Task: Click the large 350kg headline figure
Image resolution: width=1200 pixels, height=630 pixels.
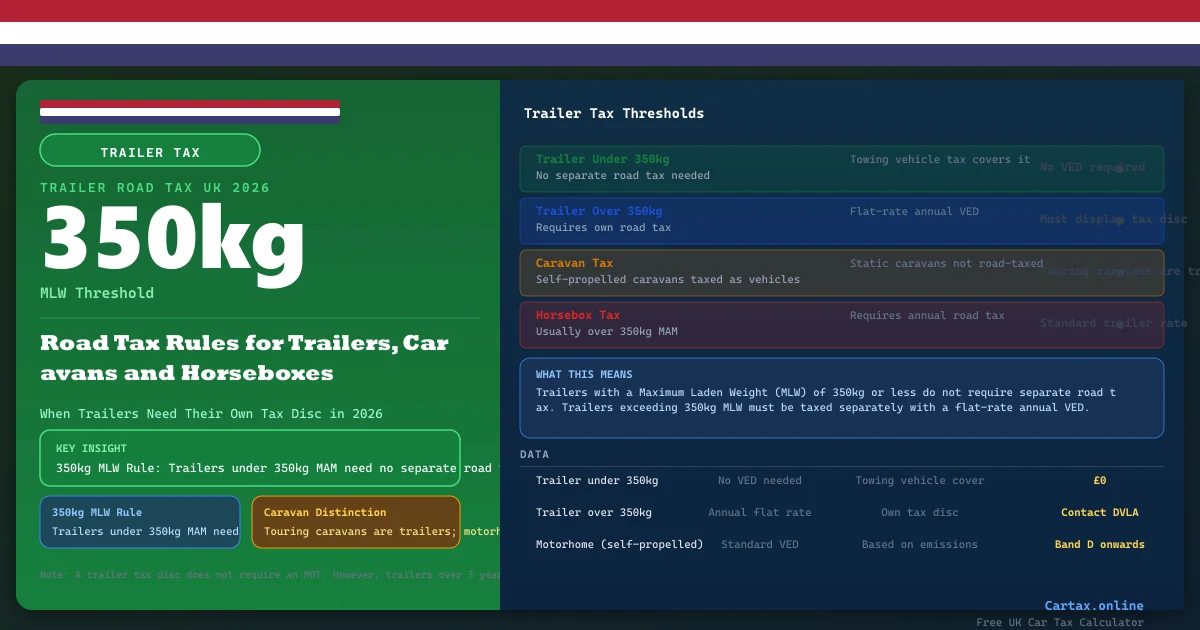Action: pos(173,238)
